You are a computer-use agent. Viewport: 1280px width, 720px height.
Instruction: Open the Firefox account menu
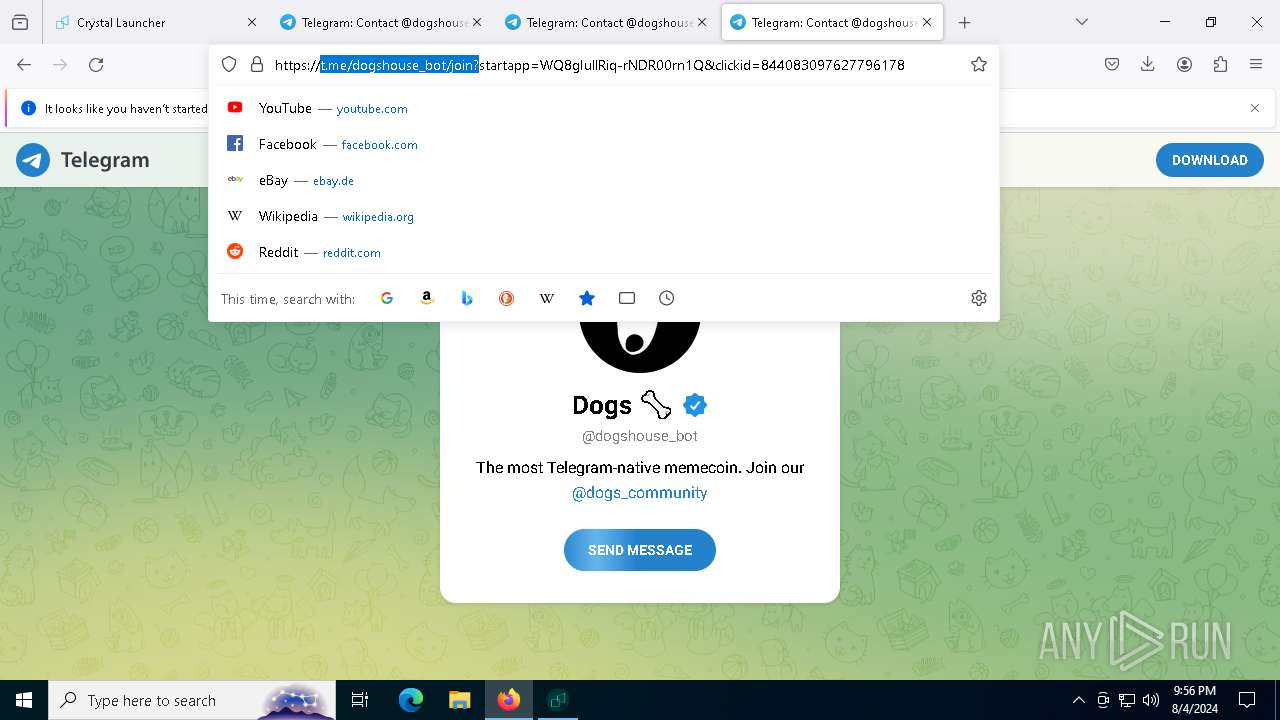pyautogui.click(x=1184, y=64)
